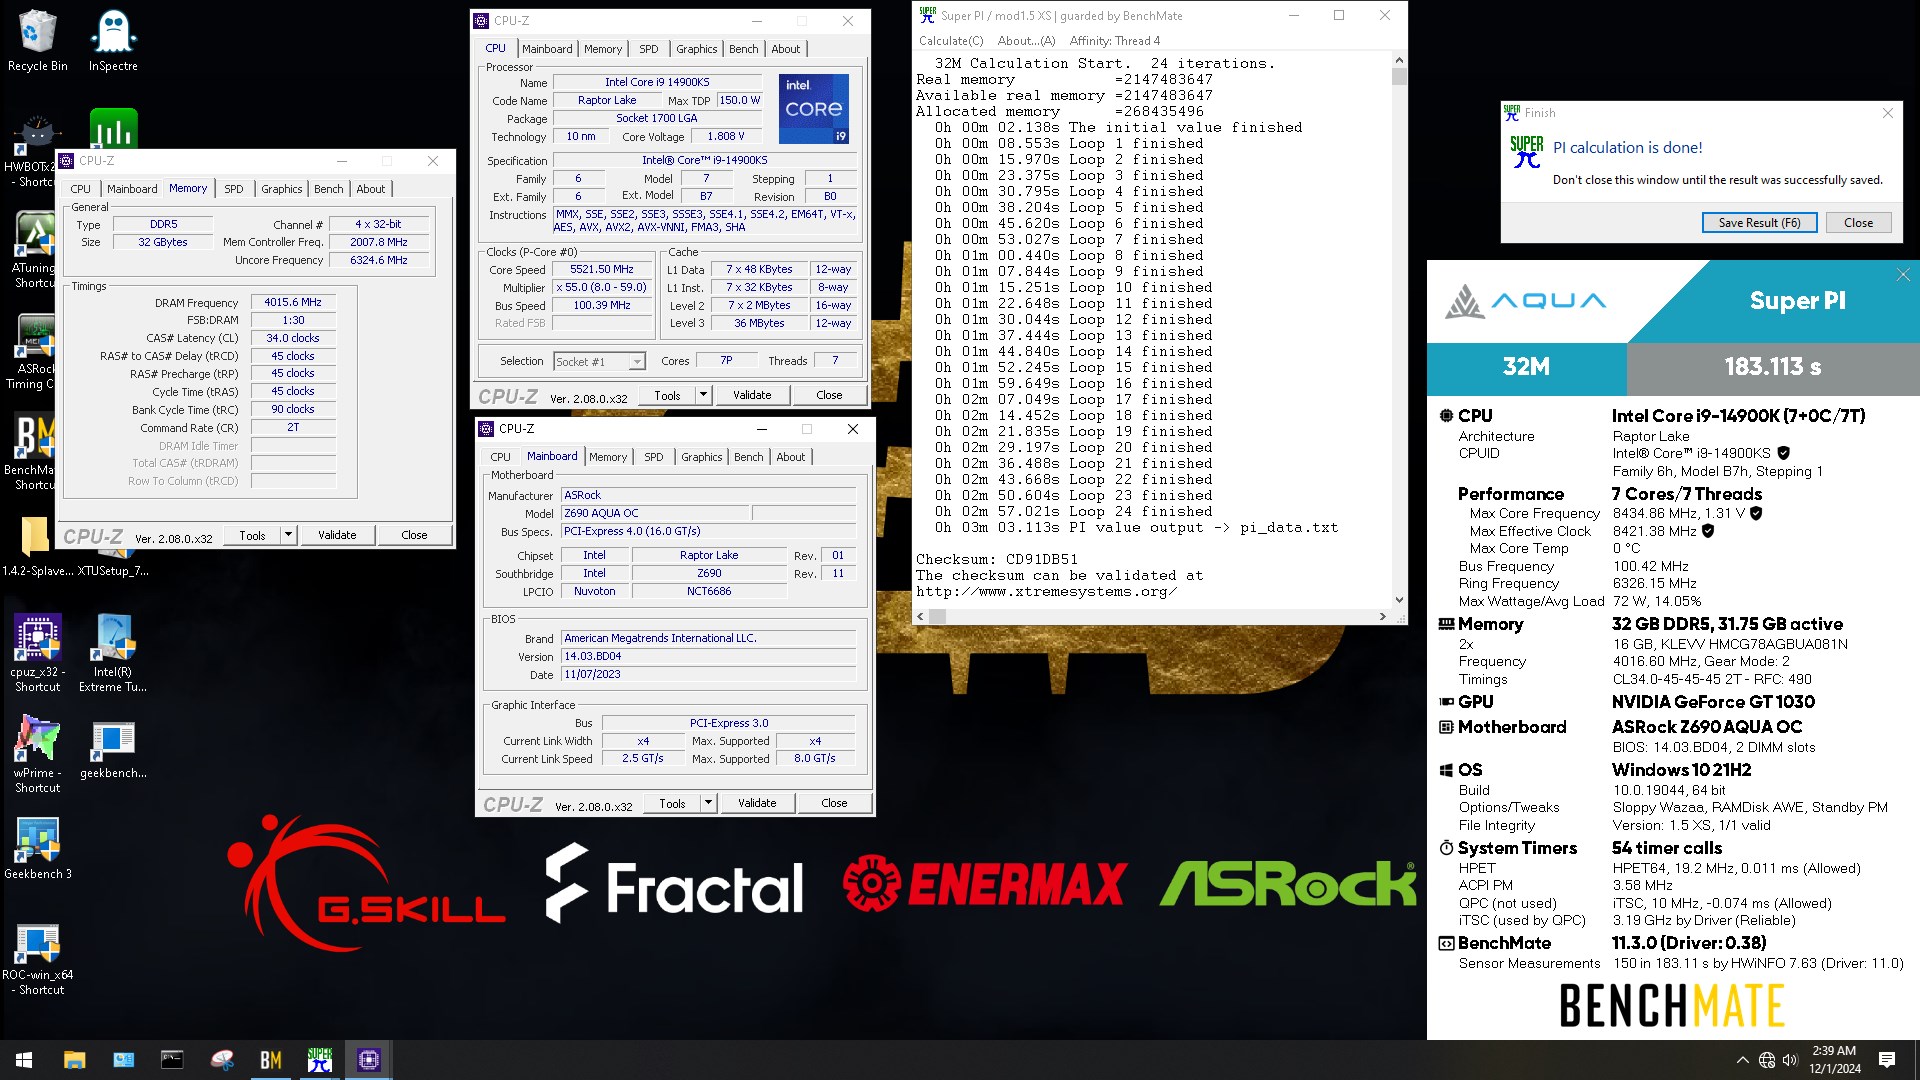
Task: Open Affinity: Thread 4 menu in Super PI
Action: point(1114,41)
